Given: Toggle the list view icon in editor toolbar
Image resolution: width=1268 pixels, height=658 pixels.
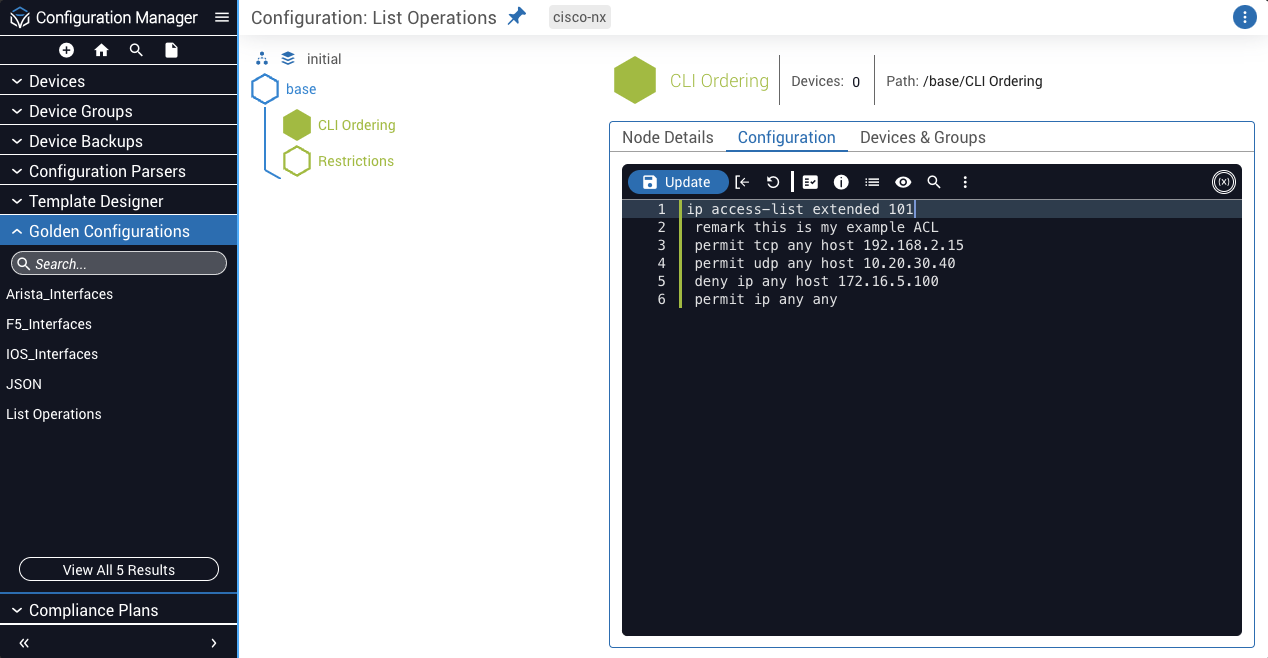Looking at the screenshot, I should coord(872,182).
